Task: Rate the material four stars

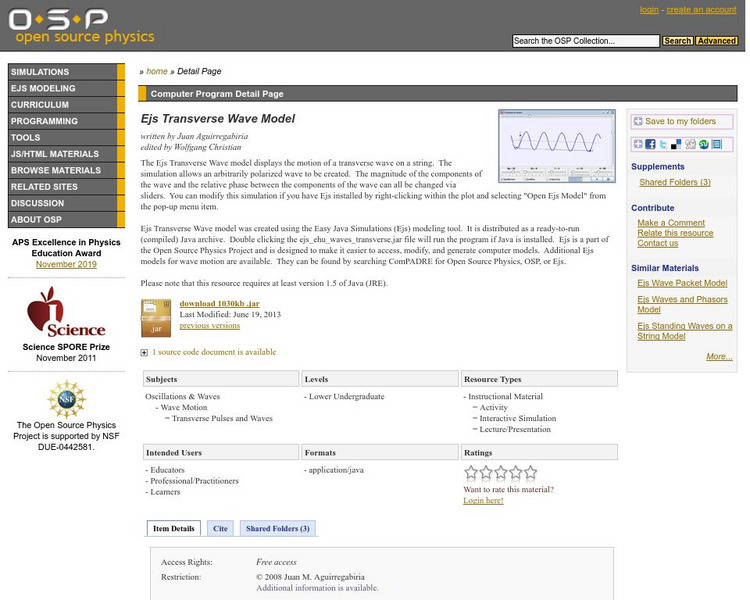Action: 516,473
